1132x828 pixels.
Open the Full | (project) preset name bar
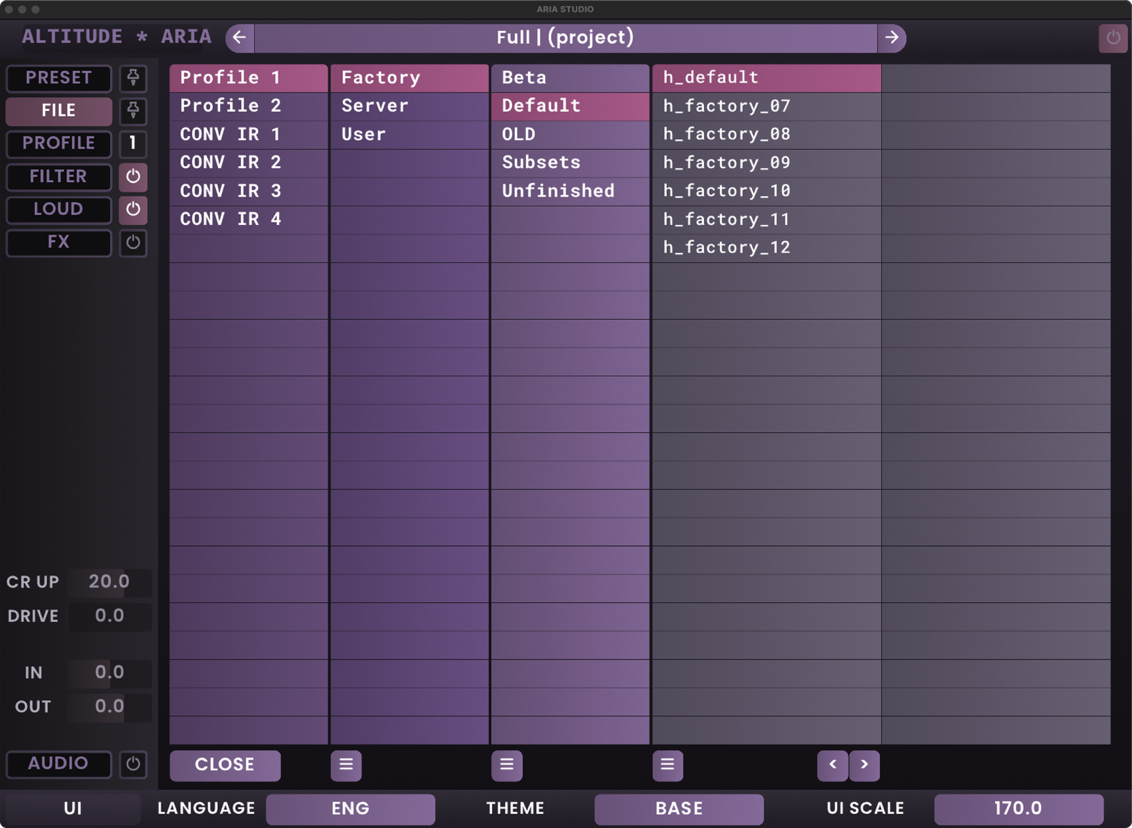565,38
